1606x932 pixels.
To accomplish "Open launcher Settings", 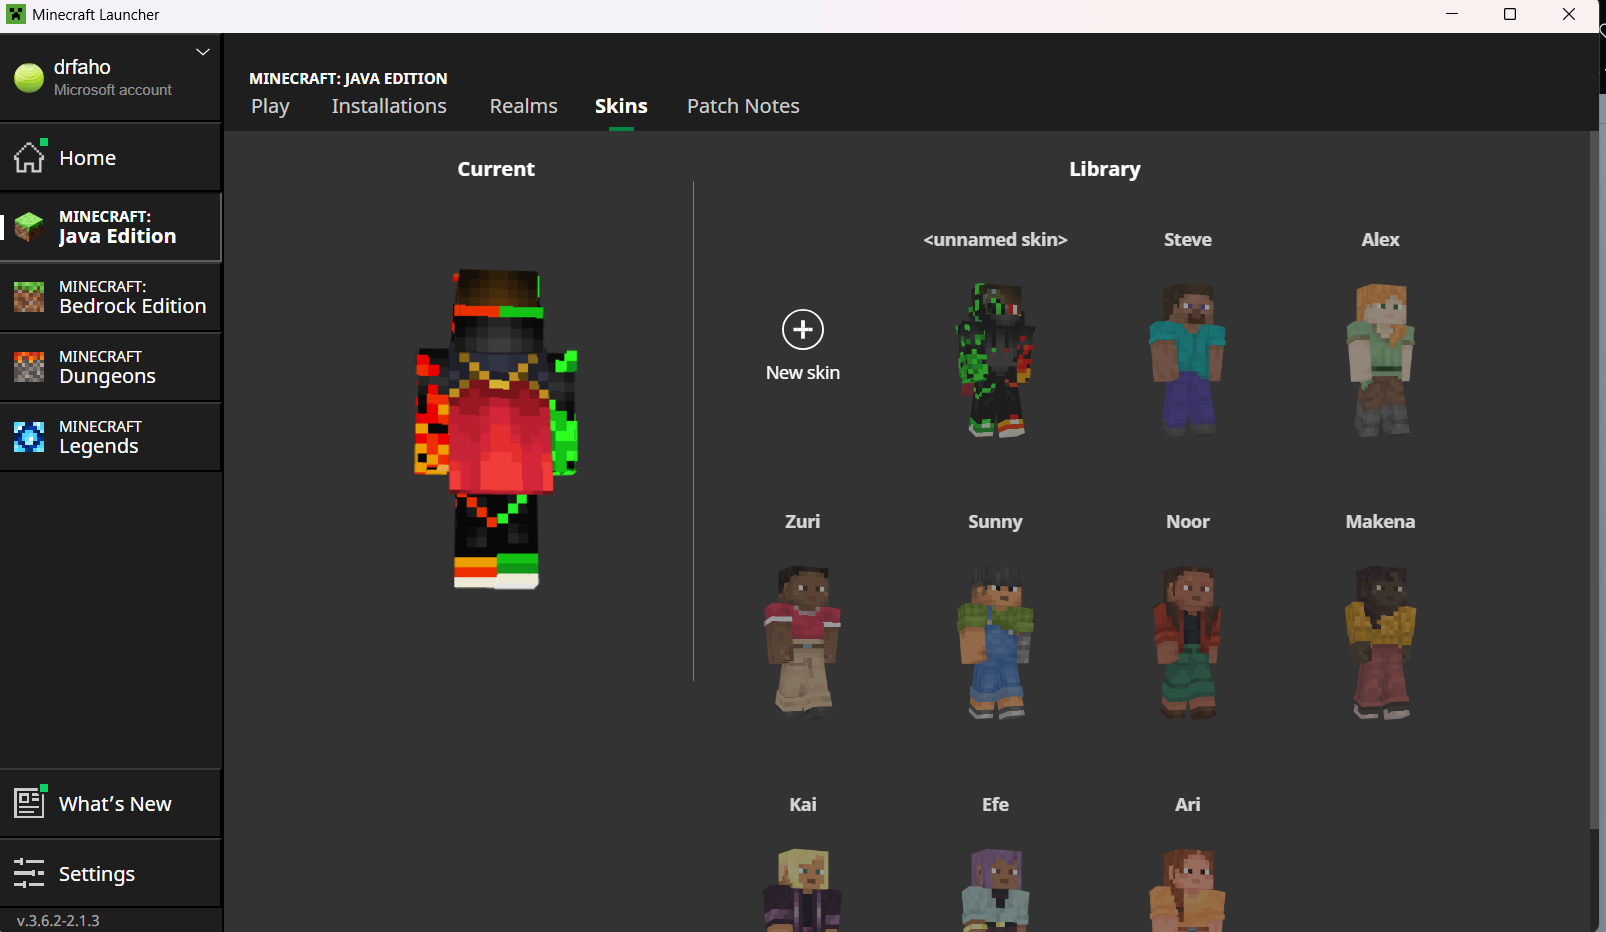I will pyautogui.click(x=110, y=873).
